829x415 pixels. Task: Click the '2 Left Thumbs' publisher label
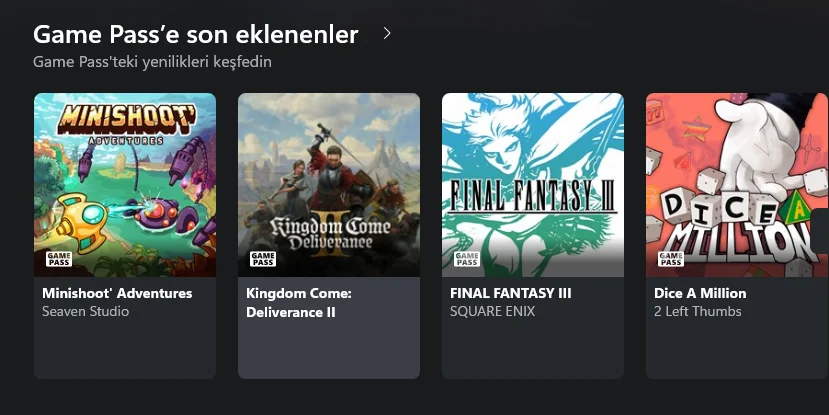(697, 311)
